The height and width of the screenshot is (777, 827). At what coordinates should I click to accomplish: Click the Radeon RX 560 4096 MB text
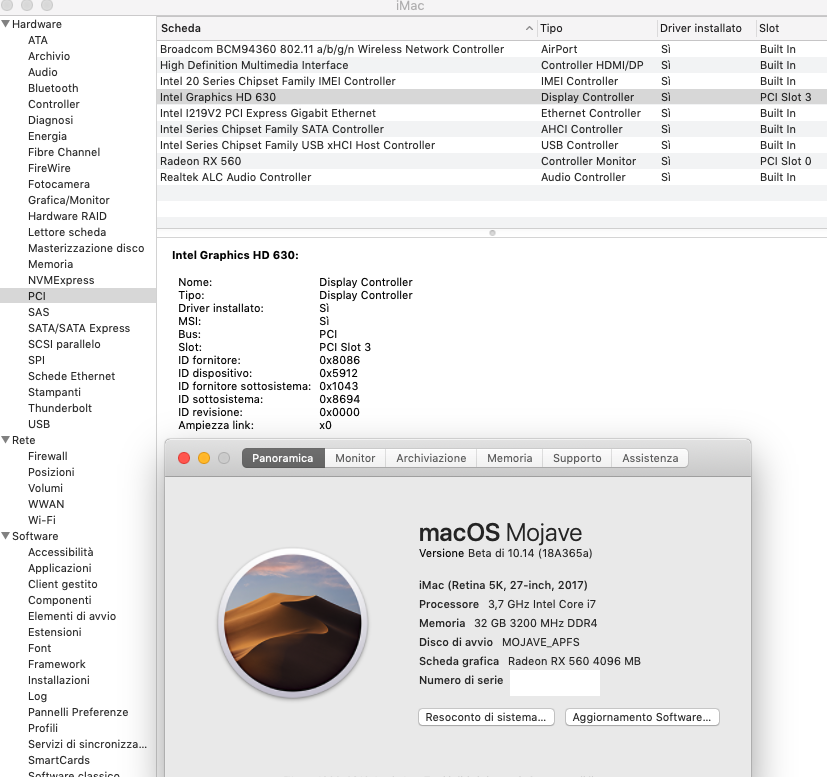coord(574,661)
